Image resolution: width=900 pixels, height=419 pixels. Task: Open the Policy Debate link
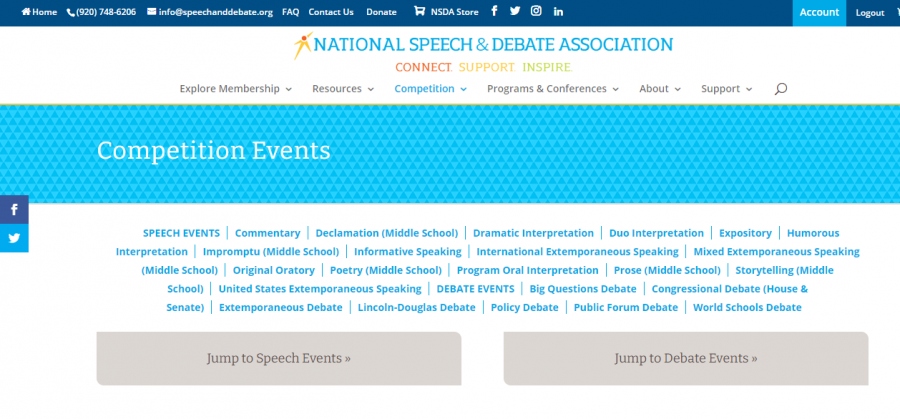click(x=525, y=307)
